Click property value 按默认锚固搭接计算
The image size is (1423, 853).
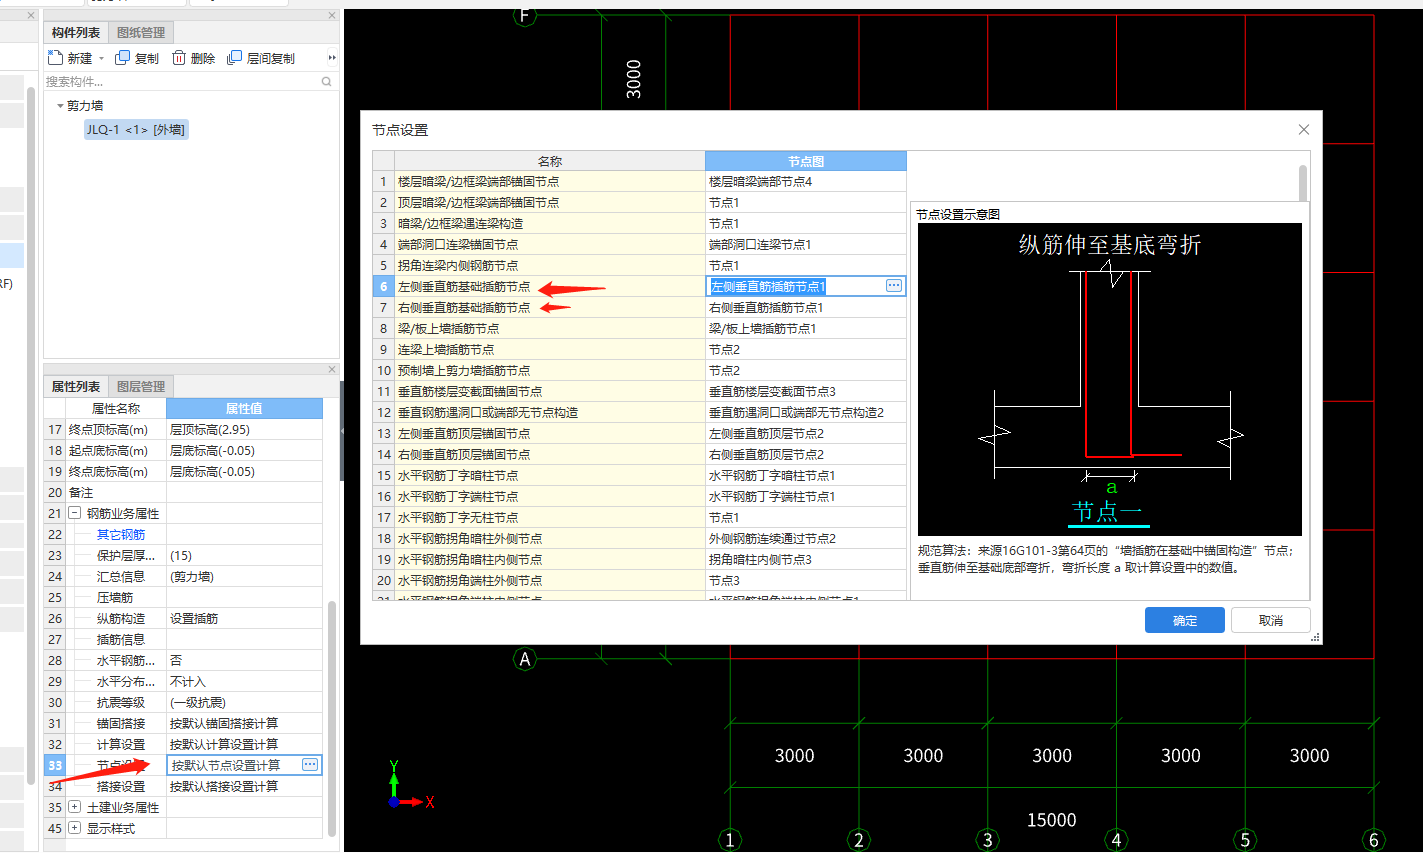[x=244, y=724]
